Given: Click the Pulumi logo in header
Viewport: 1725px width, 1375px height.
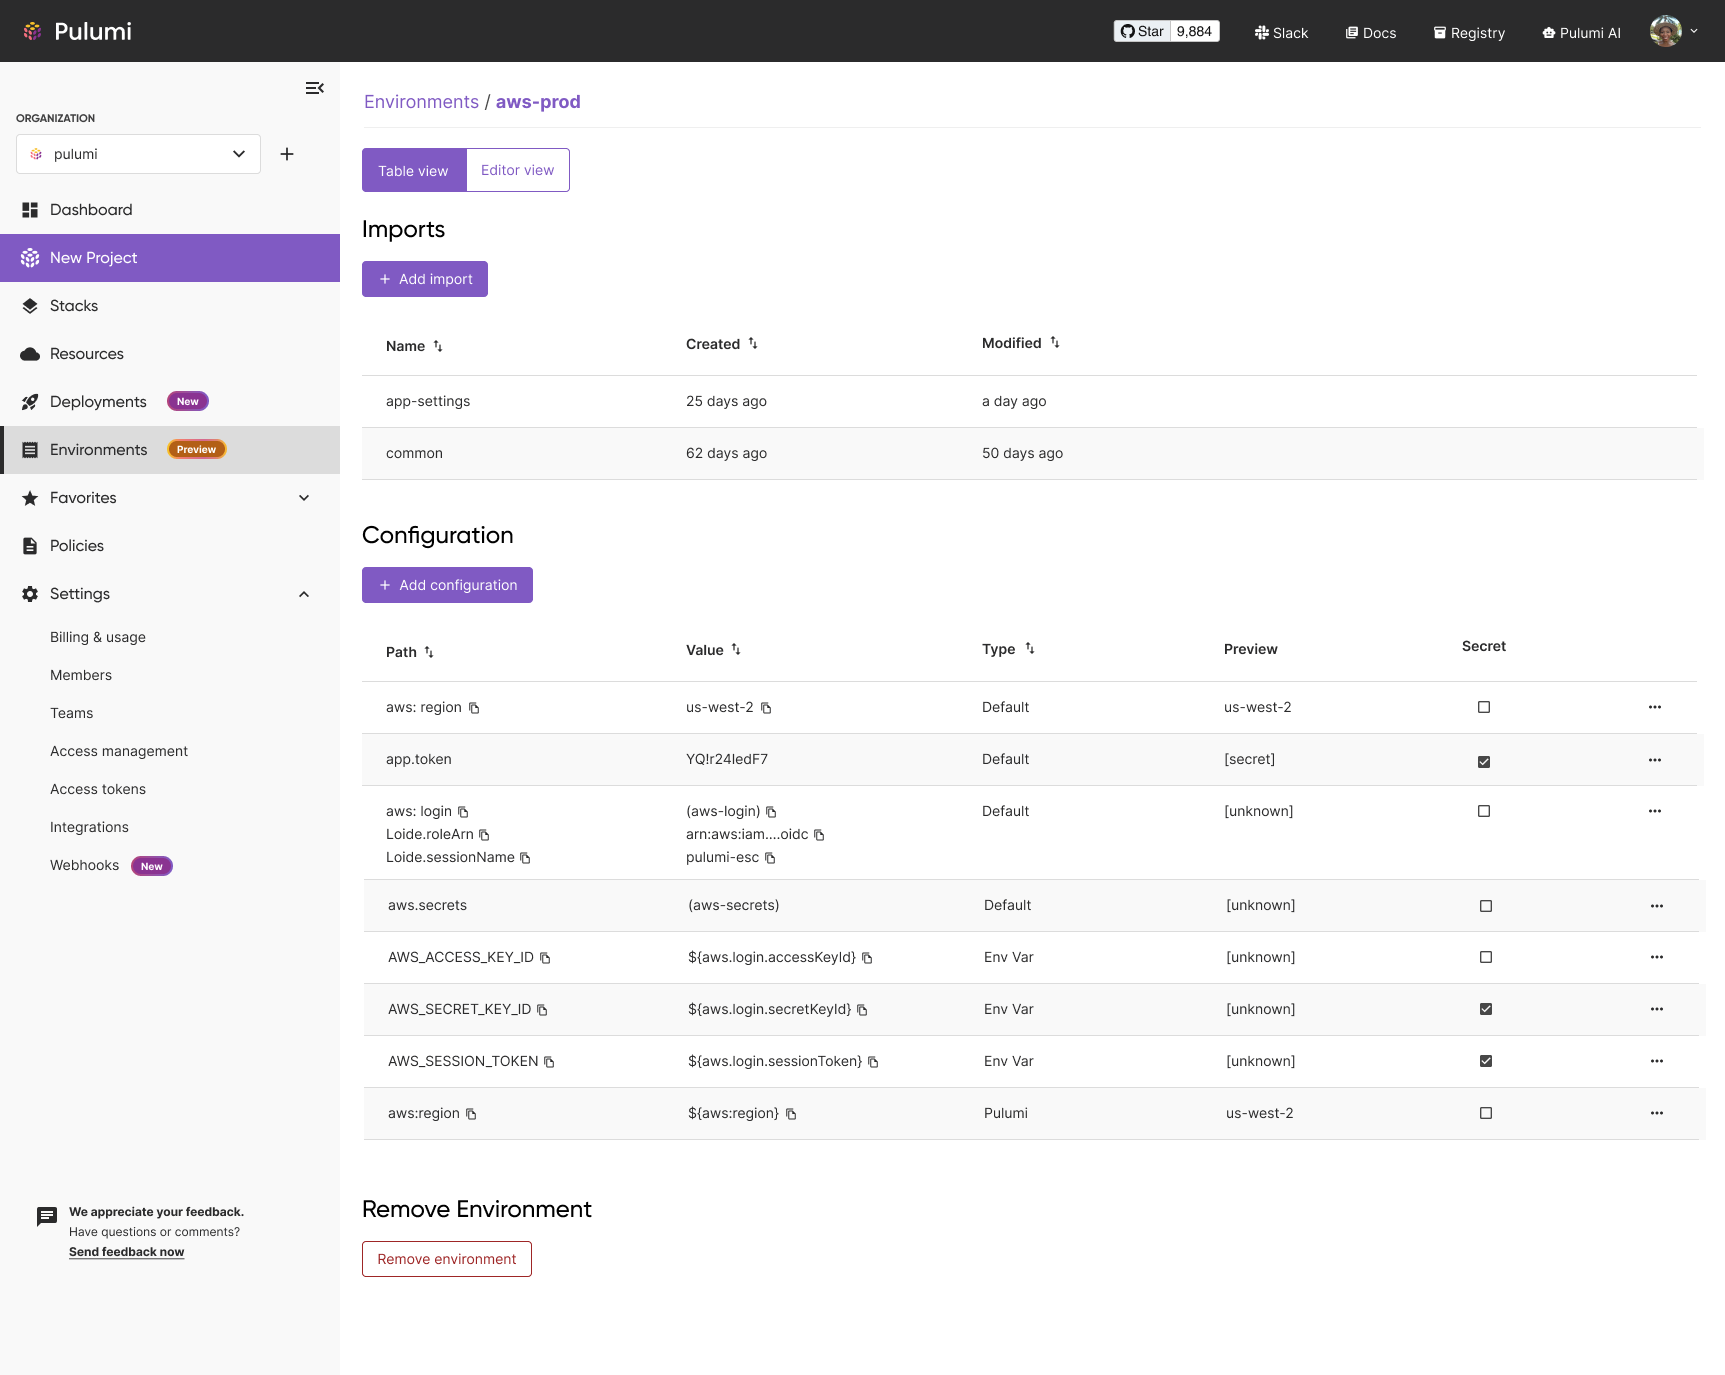Looking at the screenshot, I should [x=77, y=31].
